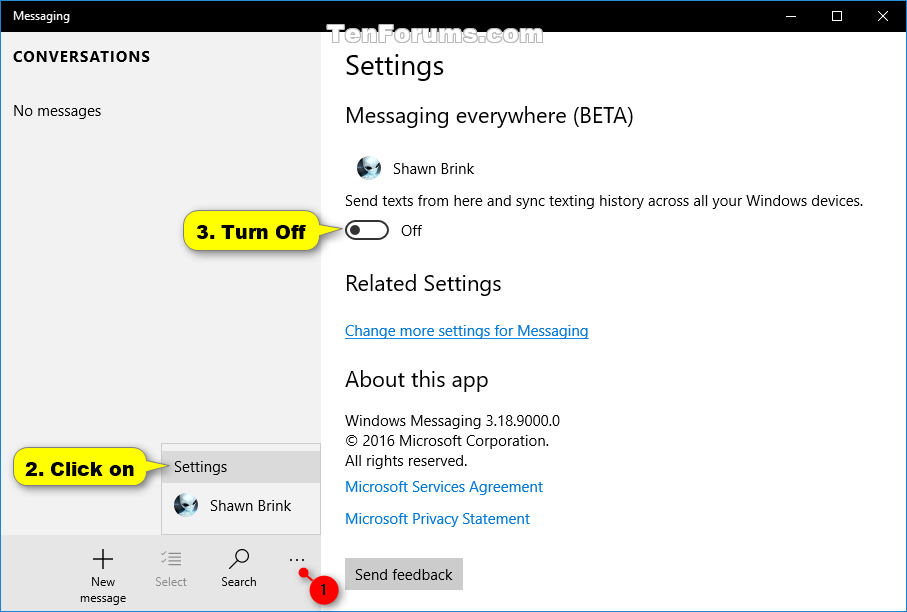This screenshot has width=907, height=612.
Task: Click the 'No messages' text
Action: point(57,110)
